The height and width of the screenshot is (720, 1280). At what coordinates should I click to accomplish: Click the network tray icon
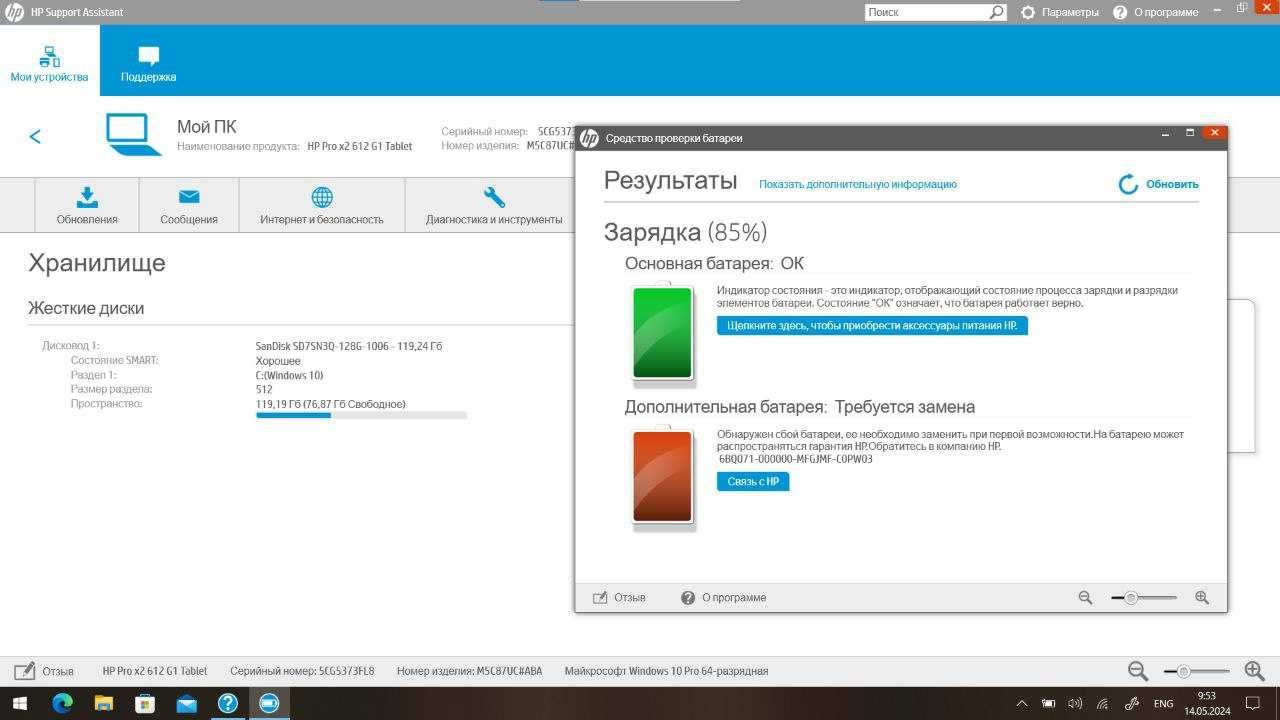point(1102,704)
